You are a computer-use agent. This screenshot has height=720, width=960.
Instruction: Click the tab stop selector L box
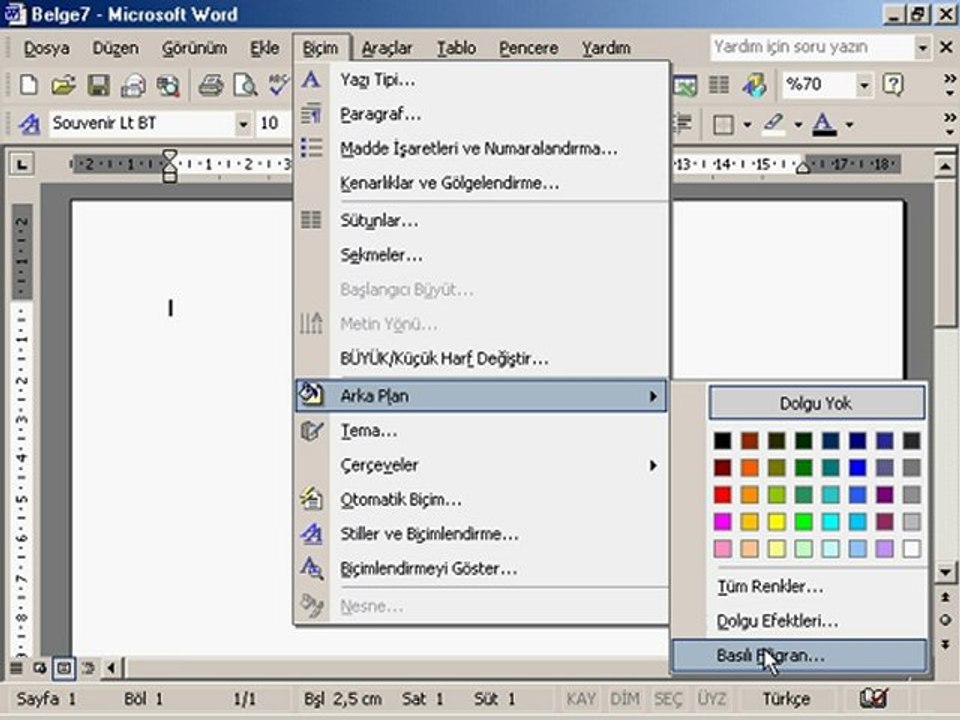[x=22, y=163]
